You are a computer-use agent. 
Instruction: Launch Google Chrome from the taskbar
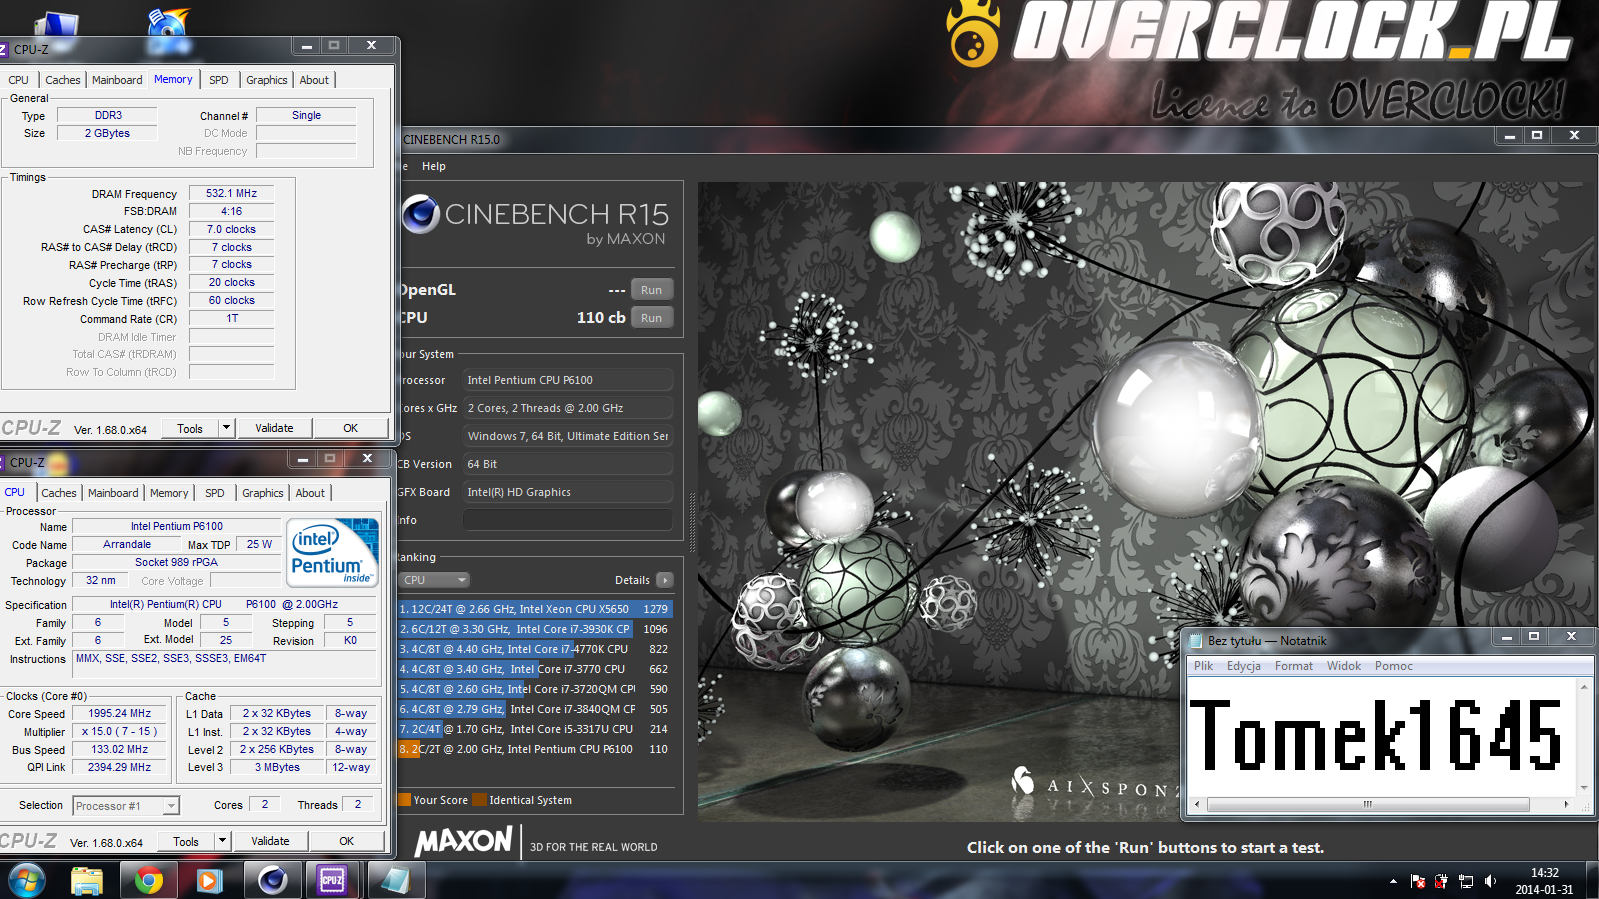(x=149, y=880)
